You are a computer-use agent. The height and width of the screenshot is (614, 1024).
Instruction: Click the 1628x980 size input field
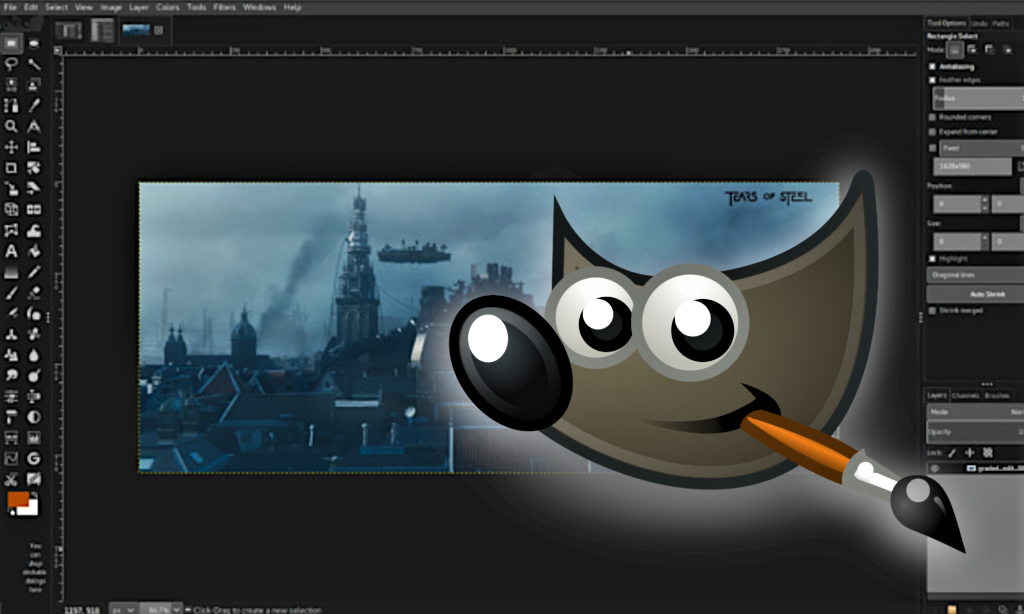tap(973, 166)
